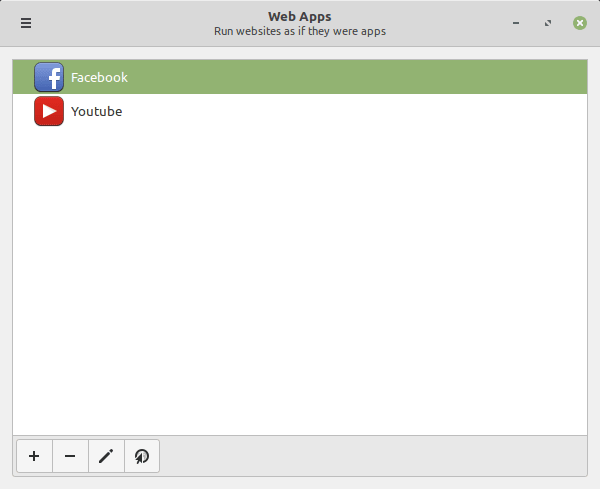Edit selected web app with pencil icon
This screenshot has height=489, width=600.
point(106,456)
